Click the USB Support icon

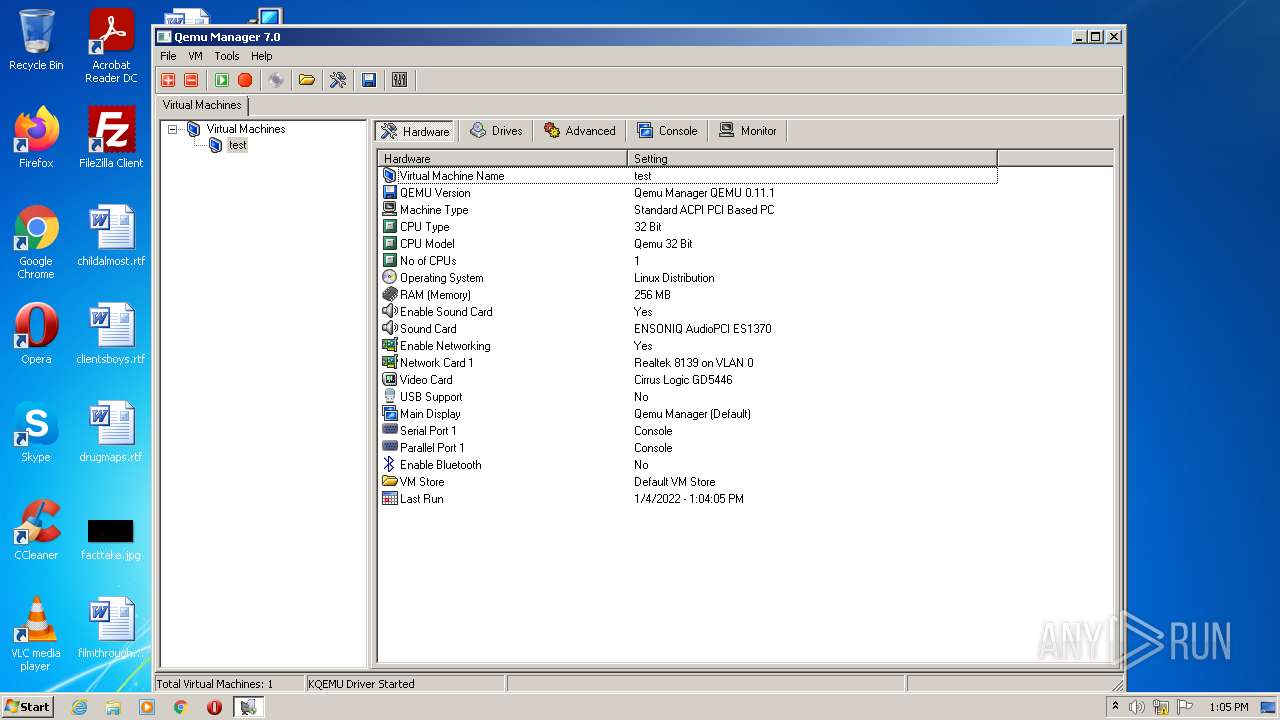click(x=390, y=397)
